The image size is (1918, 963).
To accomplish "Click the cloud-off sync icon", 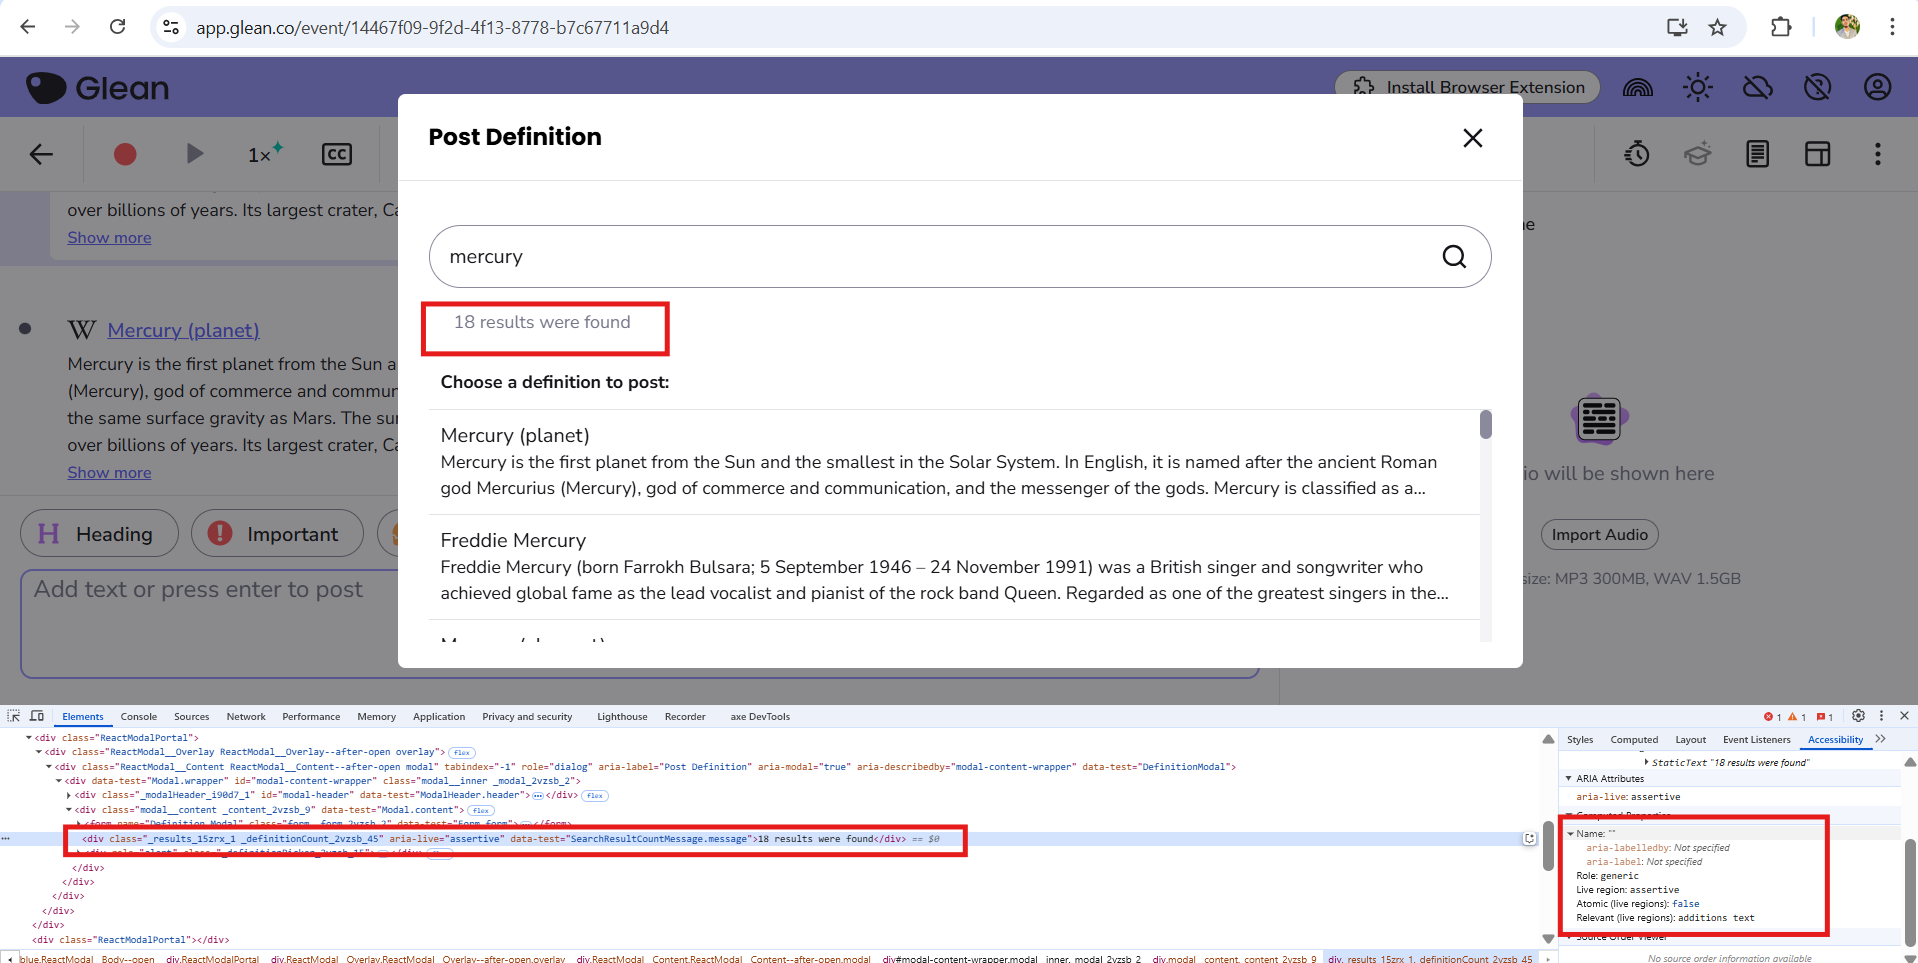I will (x=1757, y=88).
